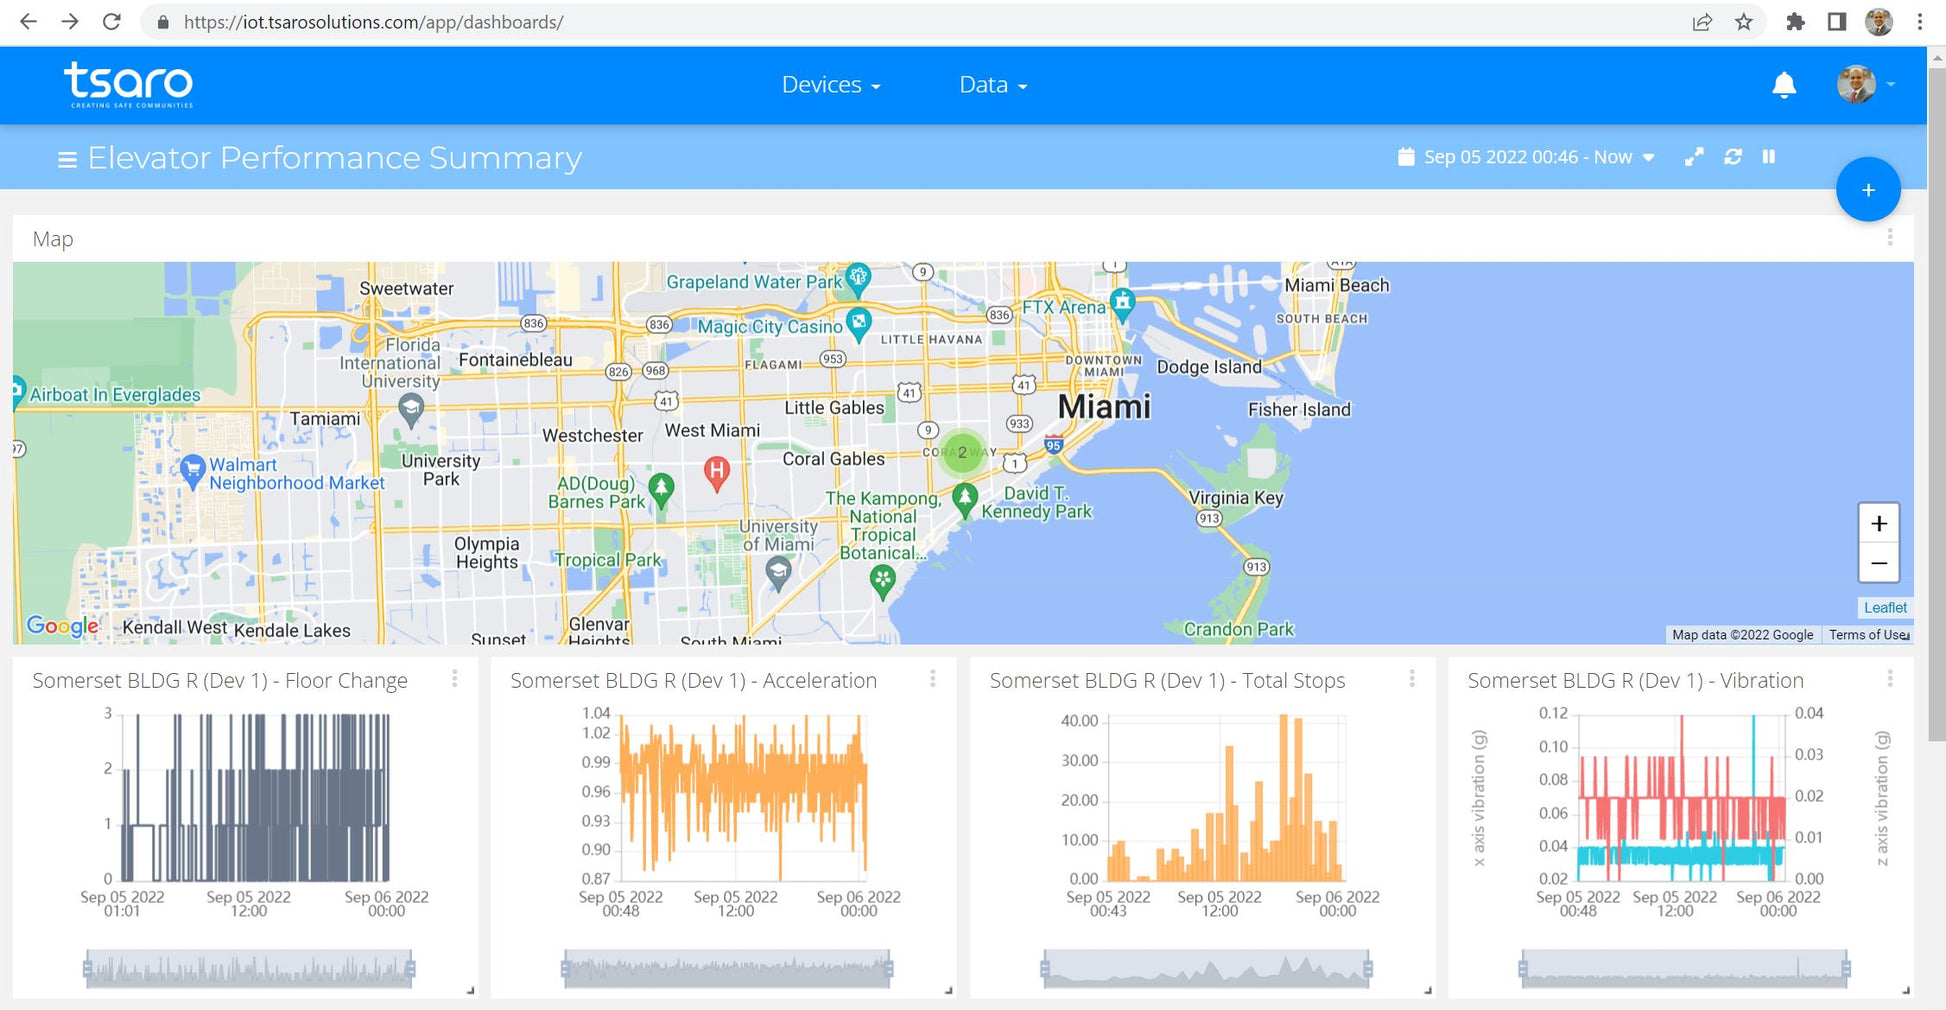
Task: Click the Acceleration chart range slider
Action: (727, 968)
